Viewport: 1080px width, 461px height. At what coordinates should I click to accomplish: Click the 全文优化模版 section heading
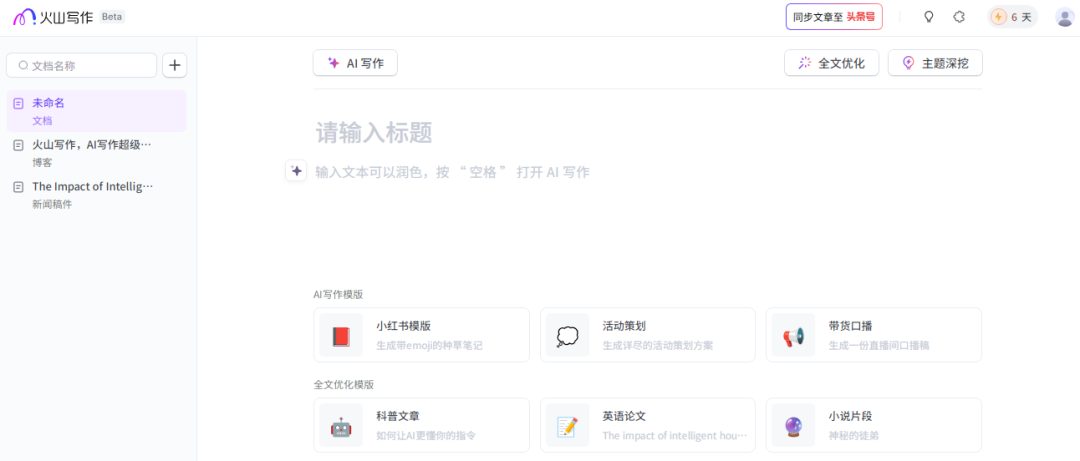(344, 385)
